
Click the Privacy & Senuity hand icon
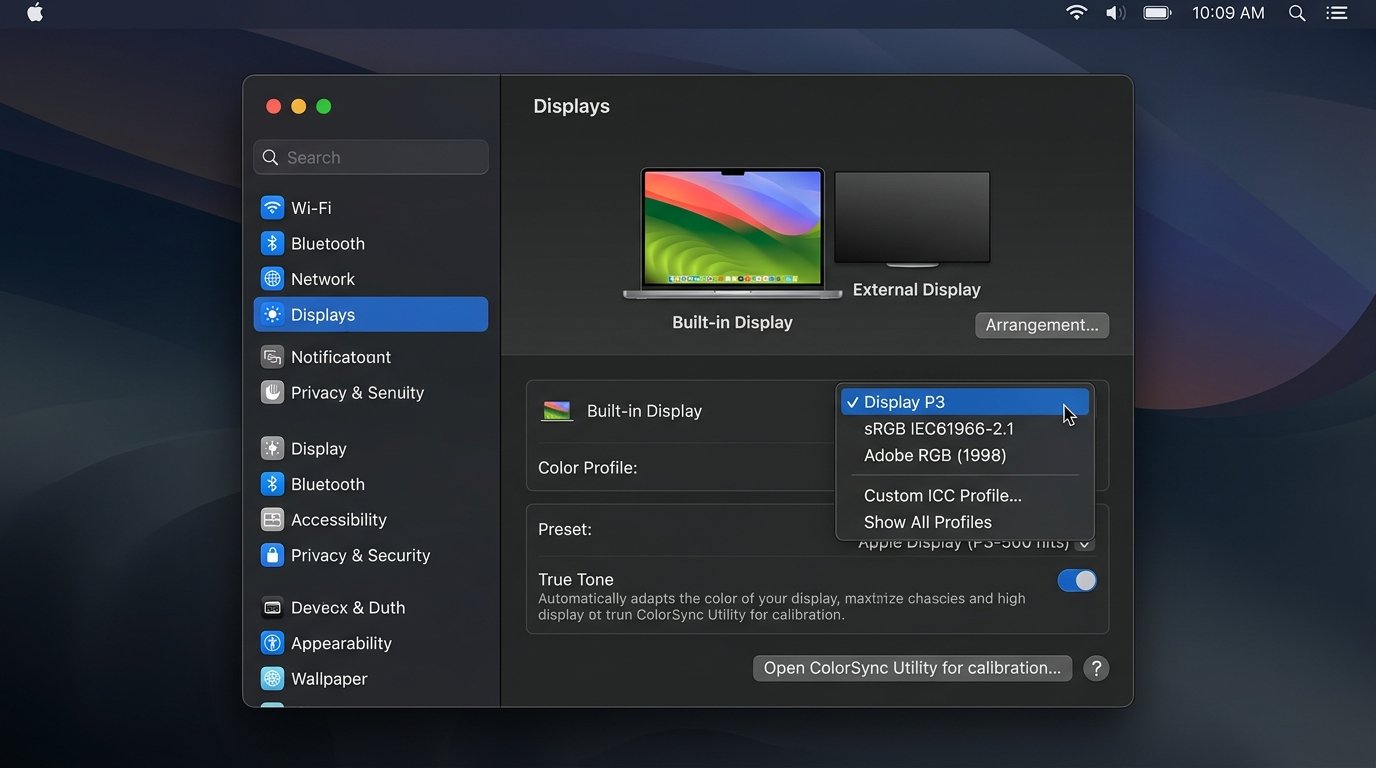272,393
